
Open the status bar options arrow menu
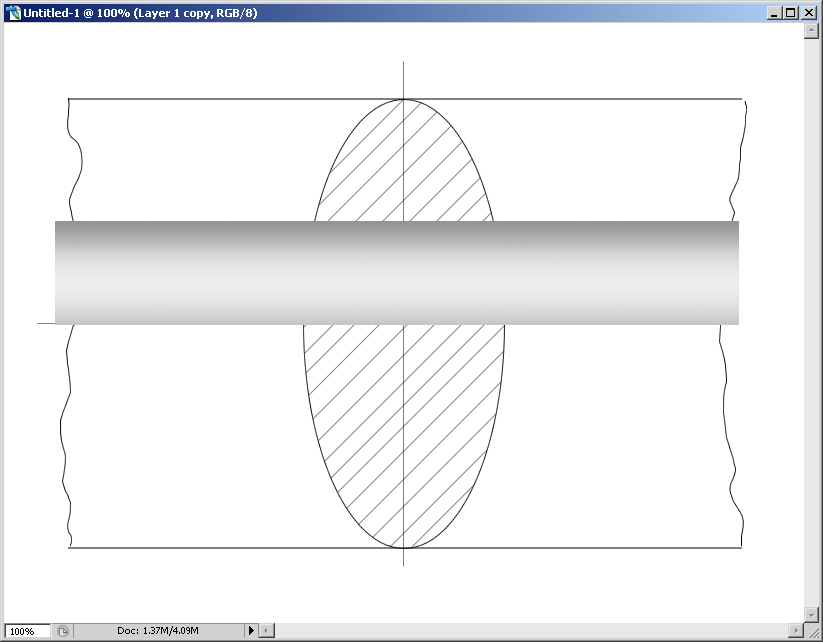pyautogui.click(x=251, y=630)
